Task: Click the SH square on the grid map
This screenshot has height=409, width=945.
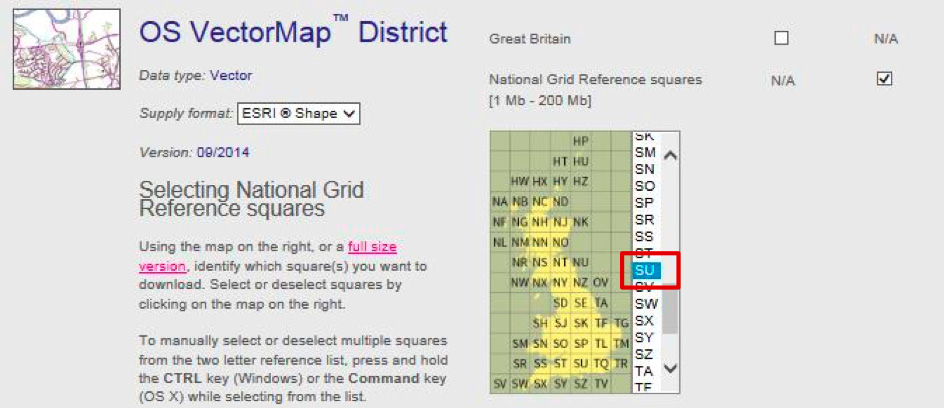Action: tap(540, 323)
